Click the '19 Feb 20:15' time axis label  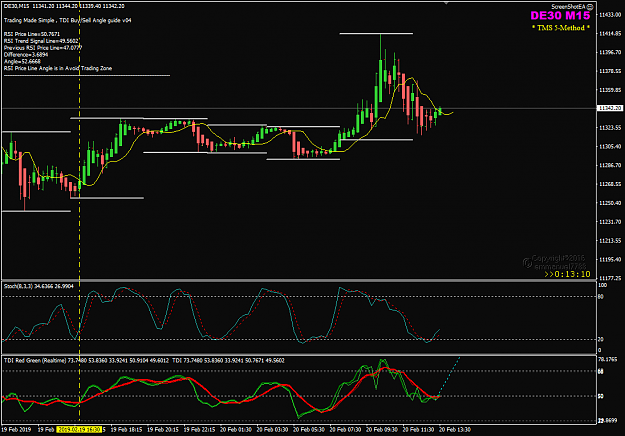163,429
